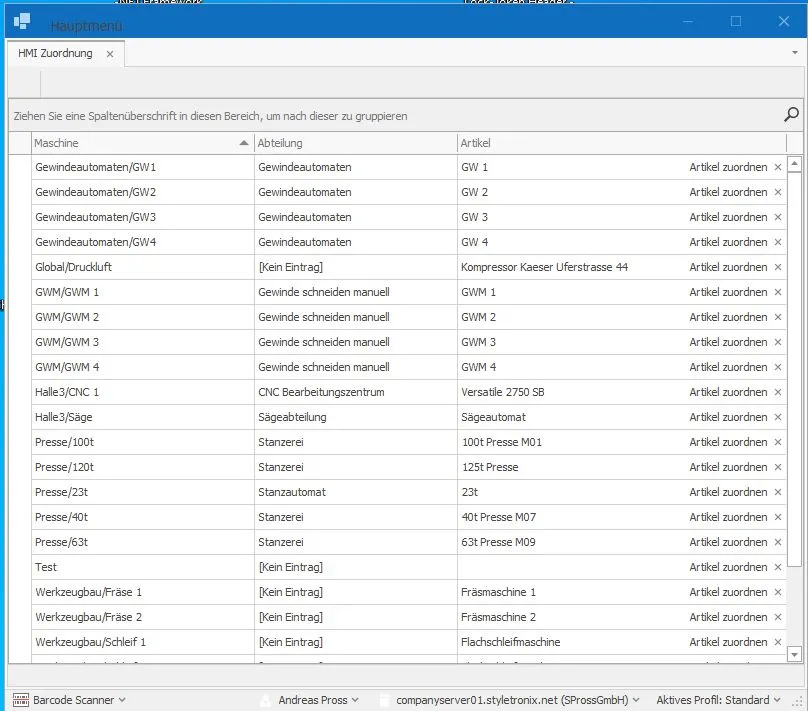808x711 pixels.
Task: Click the scrollbar down arrow of the grid
Action: (794, 654)
